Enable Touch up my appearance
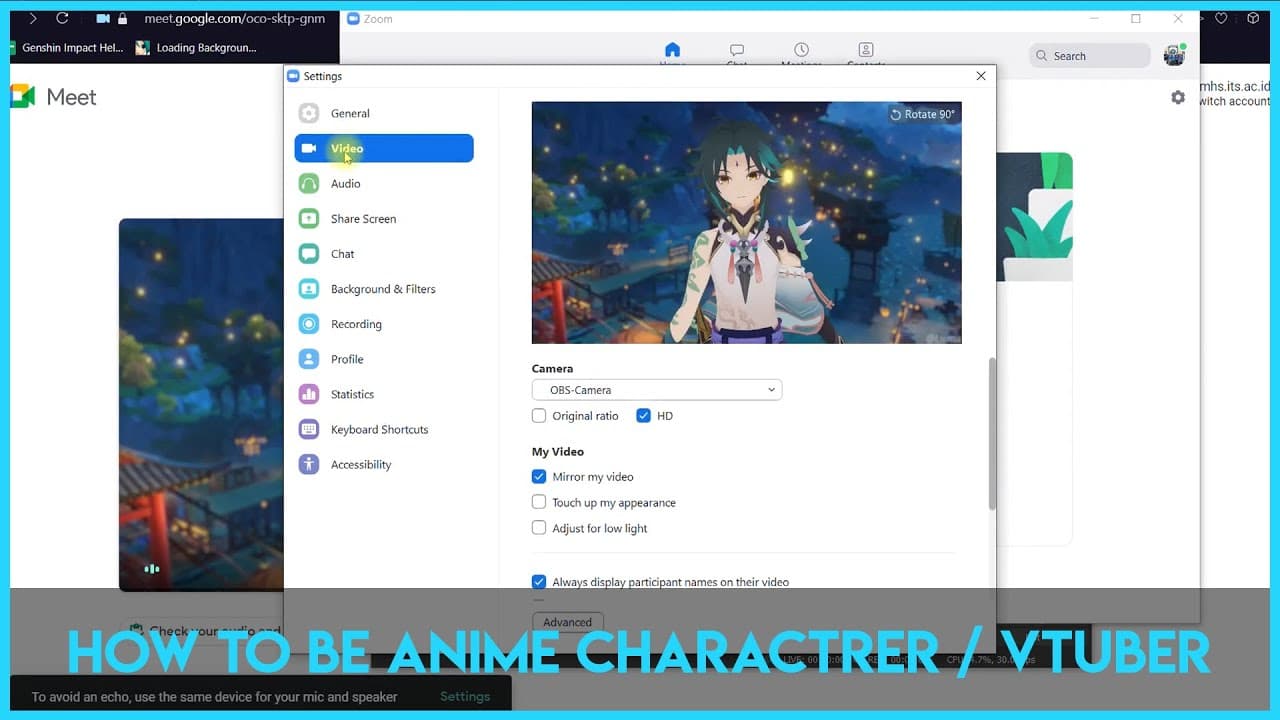 pyautogui.click(x=539, y=503)
